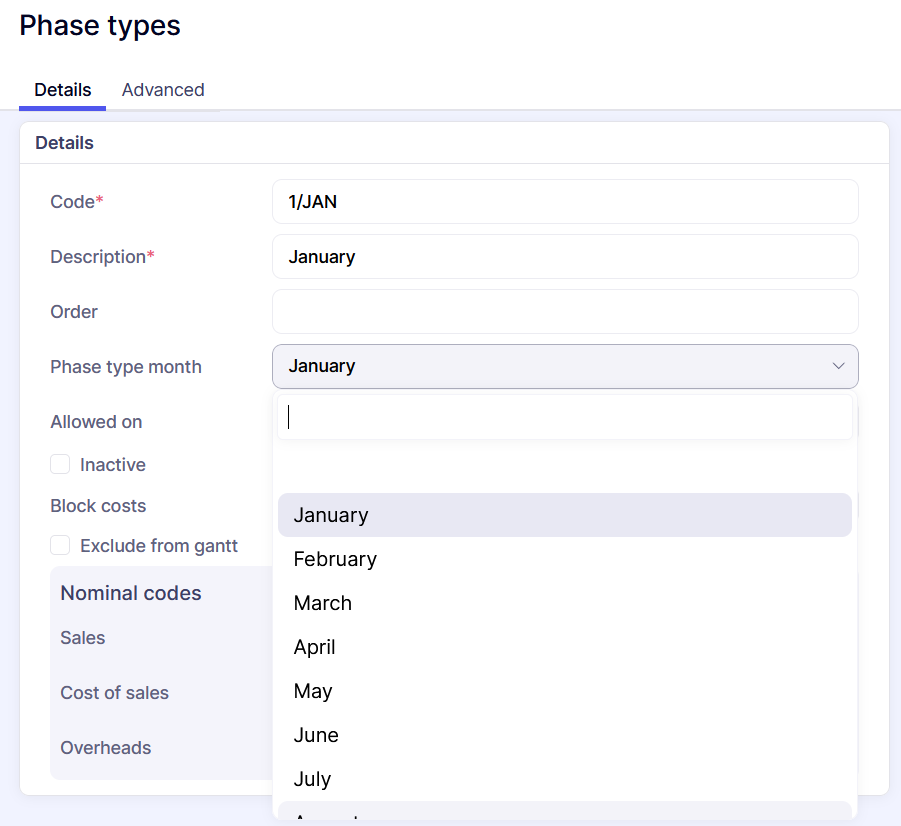This screenshot has width=901, height=826.
Task: Click the chevron arrow on Phase type month
Action: tap(838, 366)
